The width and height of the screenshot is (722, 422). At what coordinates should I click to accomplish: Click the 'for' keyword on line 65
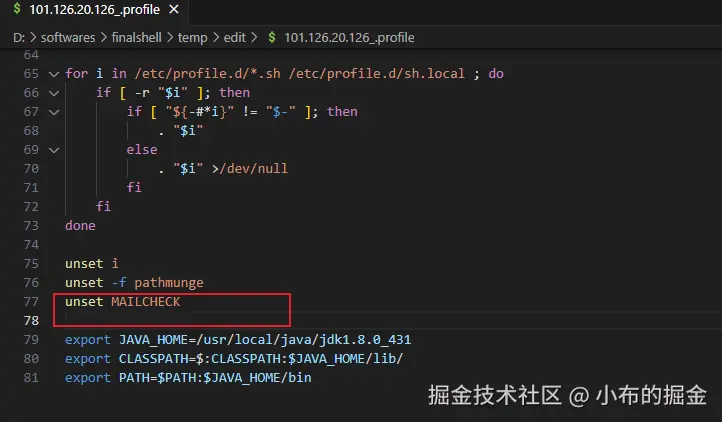point(76,74)
